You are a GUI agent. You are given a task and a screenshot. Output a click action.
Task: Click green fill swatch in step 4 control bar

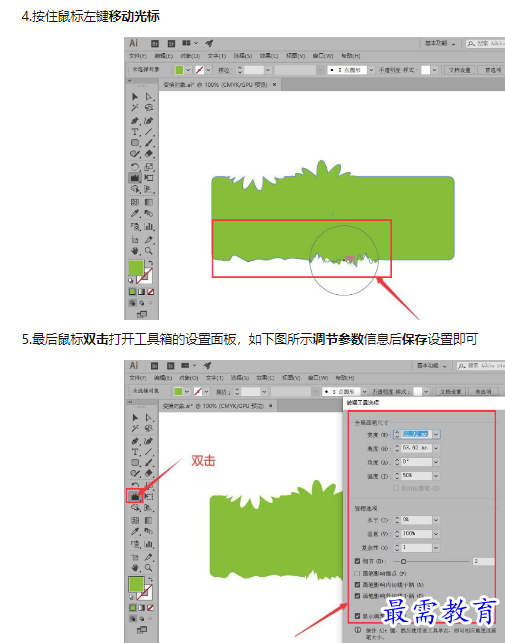[179, 70]
